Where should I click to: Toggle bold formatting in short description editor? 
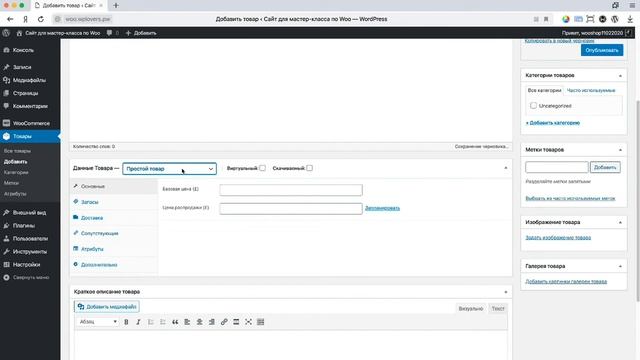(x=126, y=322)
